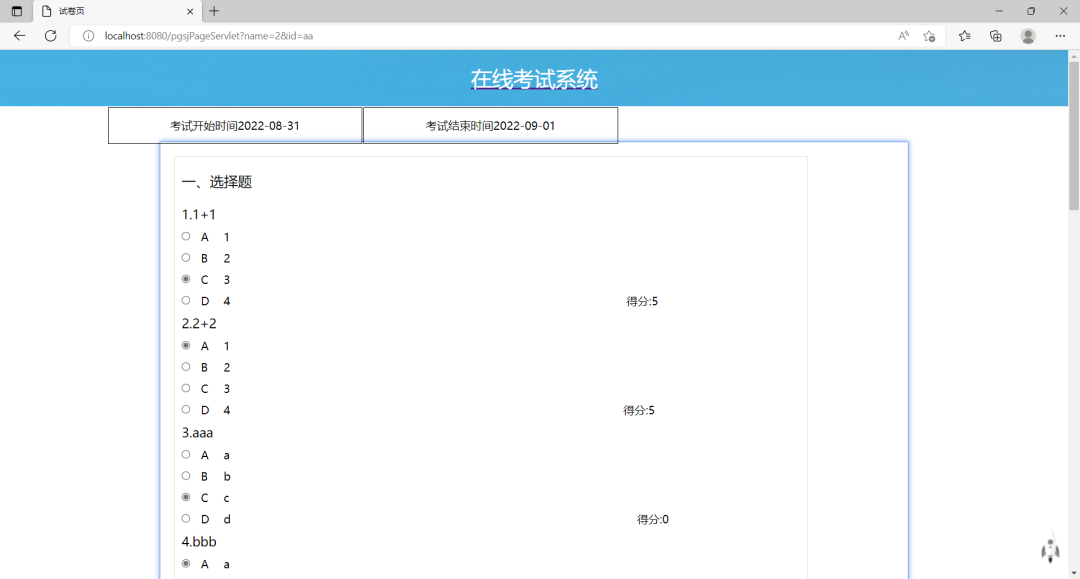Viewport: 1080px width, 579px height.
Task: Click the rocket back-to-top icon
Action: click(x=1050, y=550)
